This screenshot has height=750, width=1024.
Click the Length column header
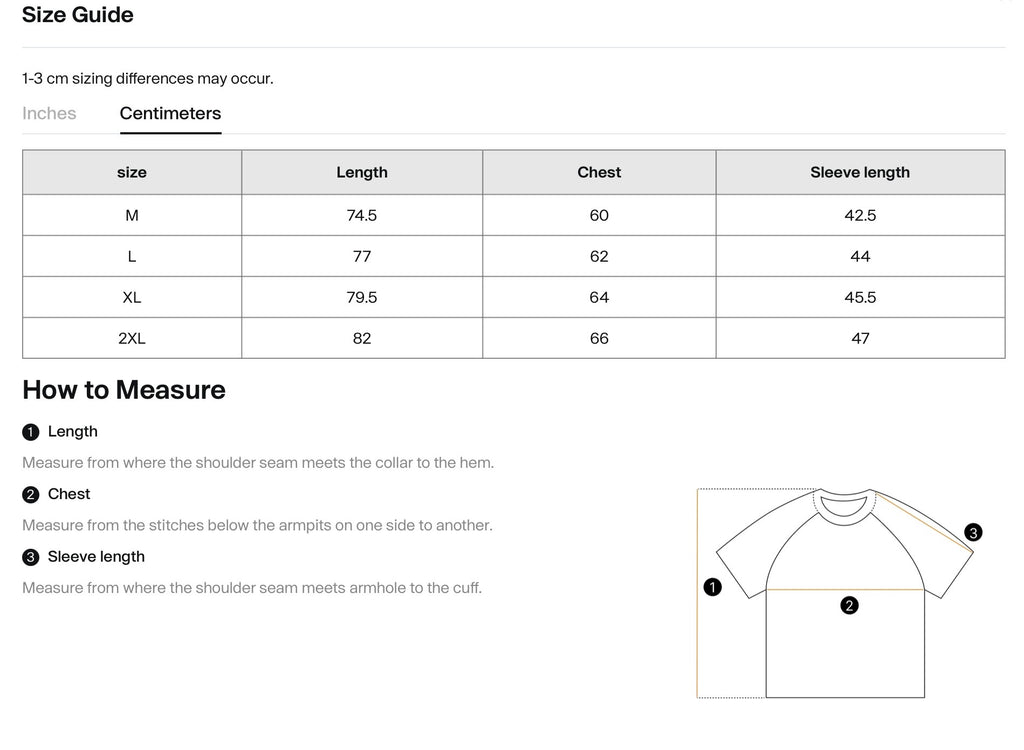pos(362,172)
